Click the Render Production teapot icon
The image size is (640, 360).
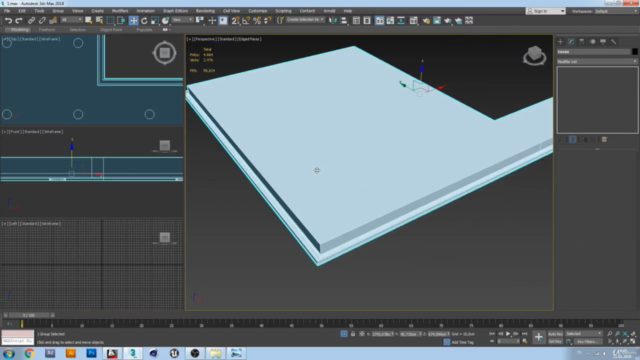click(448, 20)
